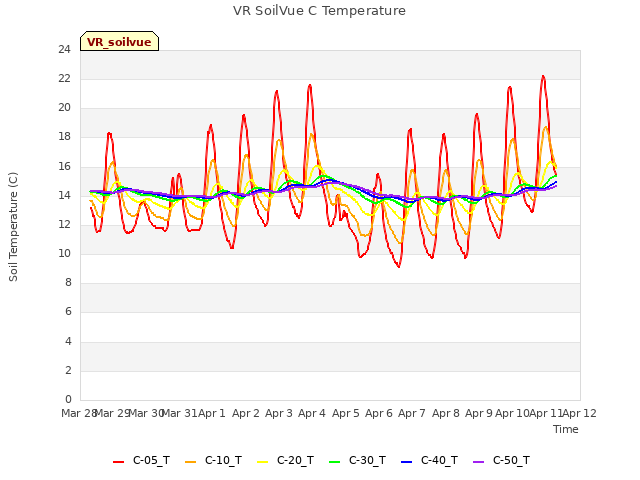Click the red peak on Apr 11
Screen dimensions: 640x480
click(x=543, y=76)
